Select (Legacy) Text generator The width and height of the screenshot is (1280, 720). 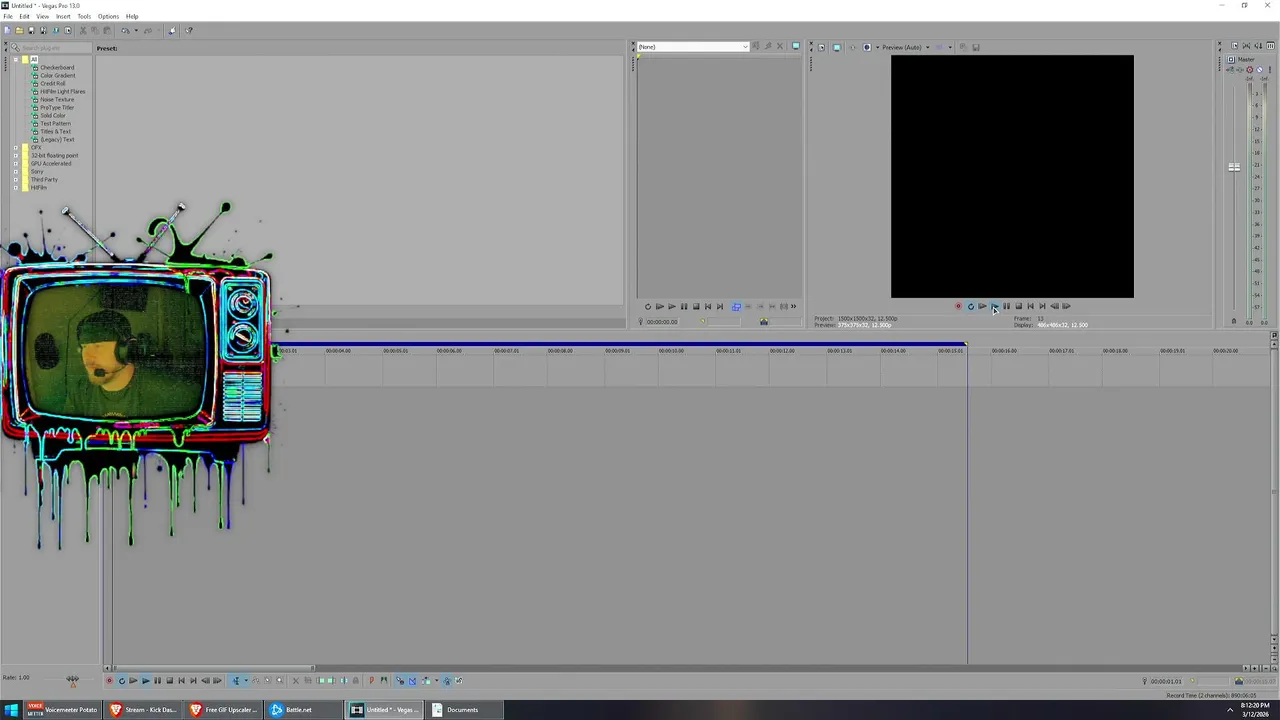57,140
